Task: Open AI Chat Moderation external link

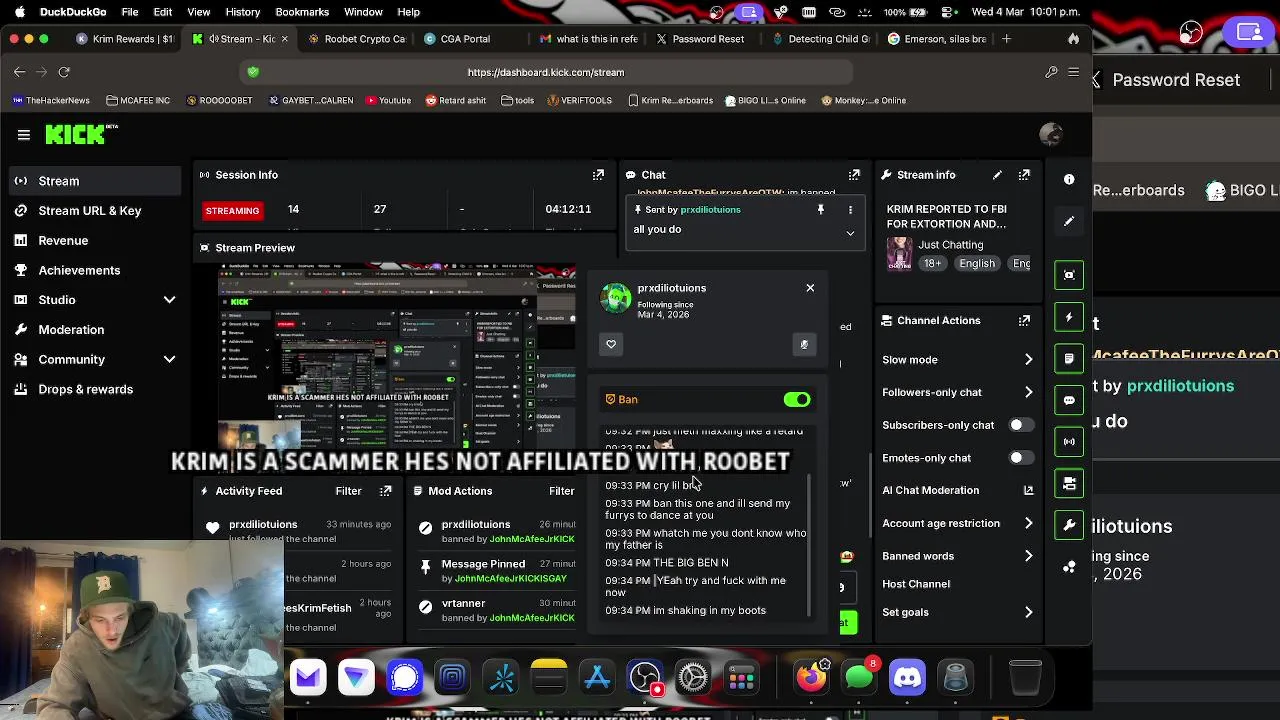Action: [1028, 490]
